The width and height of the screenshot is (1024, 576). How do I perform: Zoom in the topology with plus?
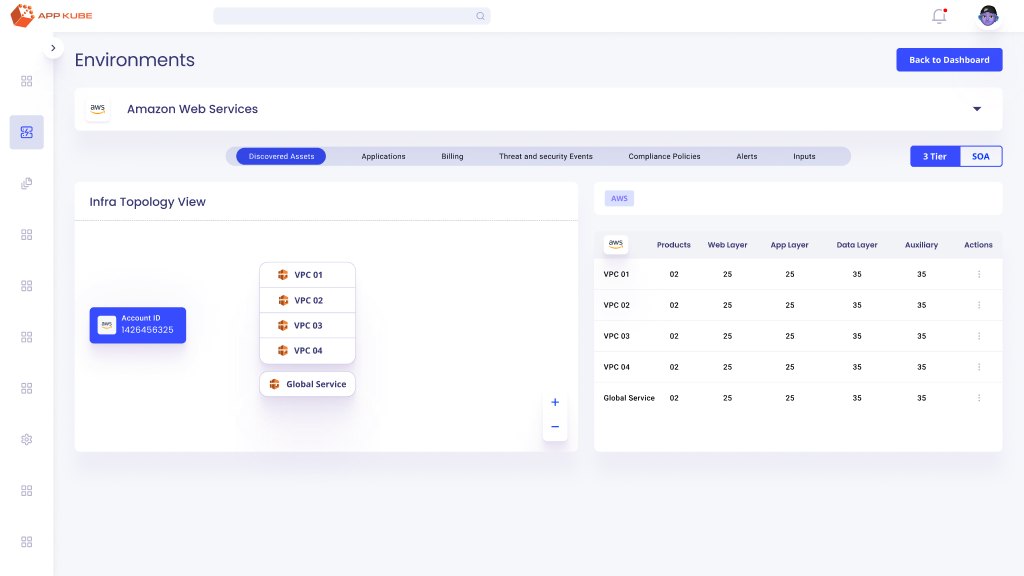(555, 402)
